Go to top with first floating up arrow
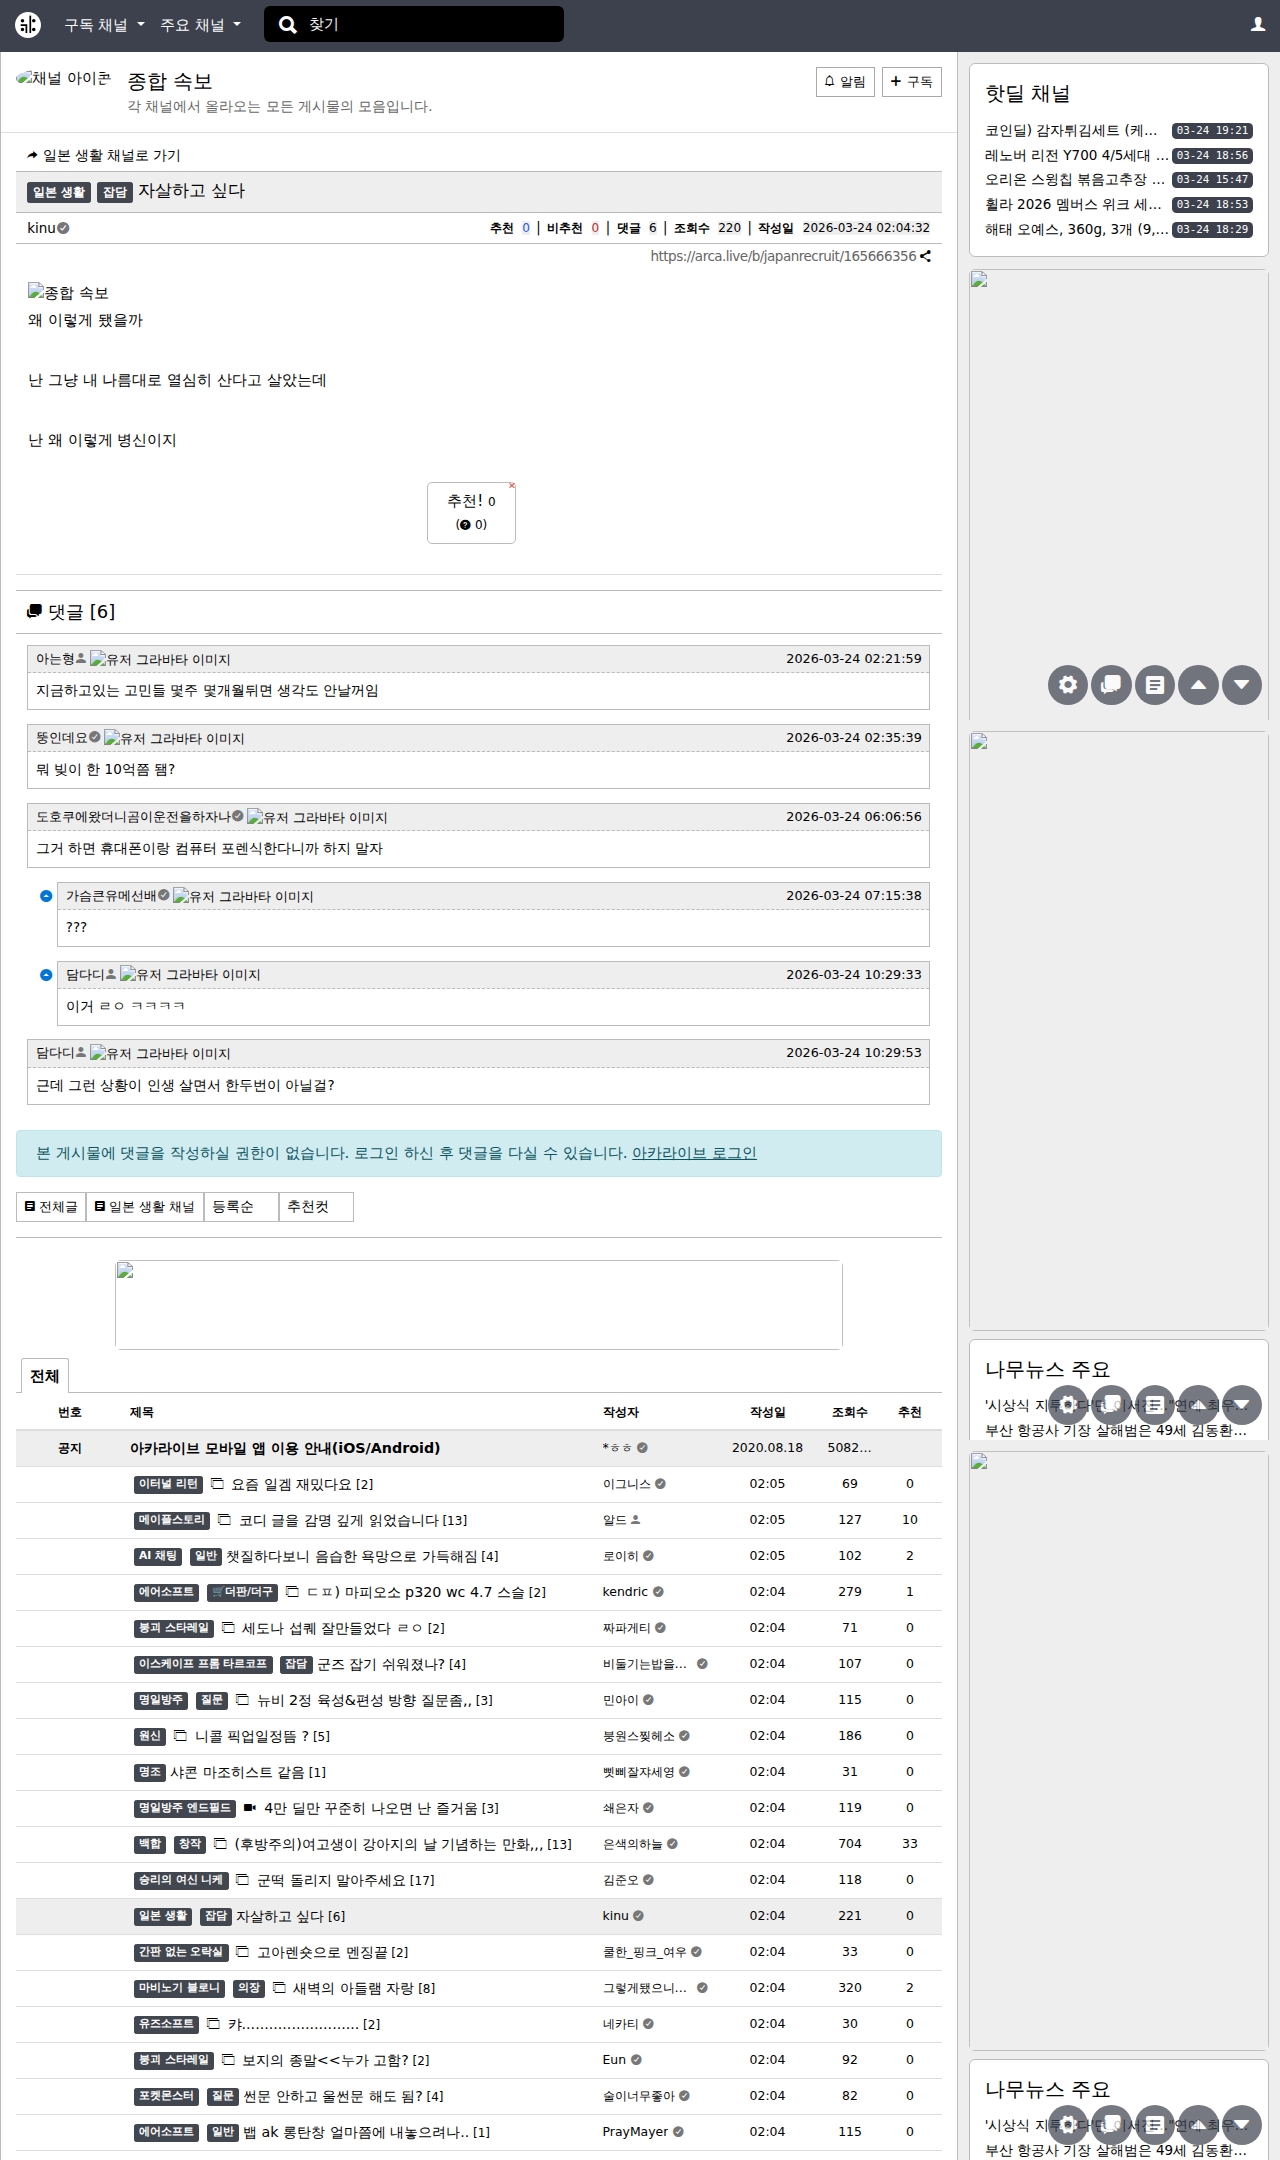Viewport: 1280px width, 2160px height. [1198, 685]
